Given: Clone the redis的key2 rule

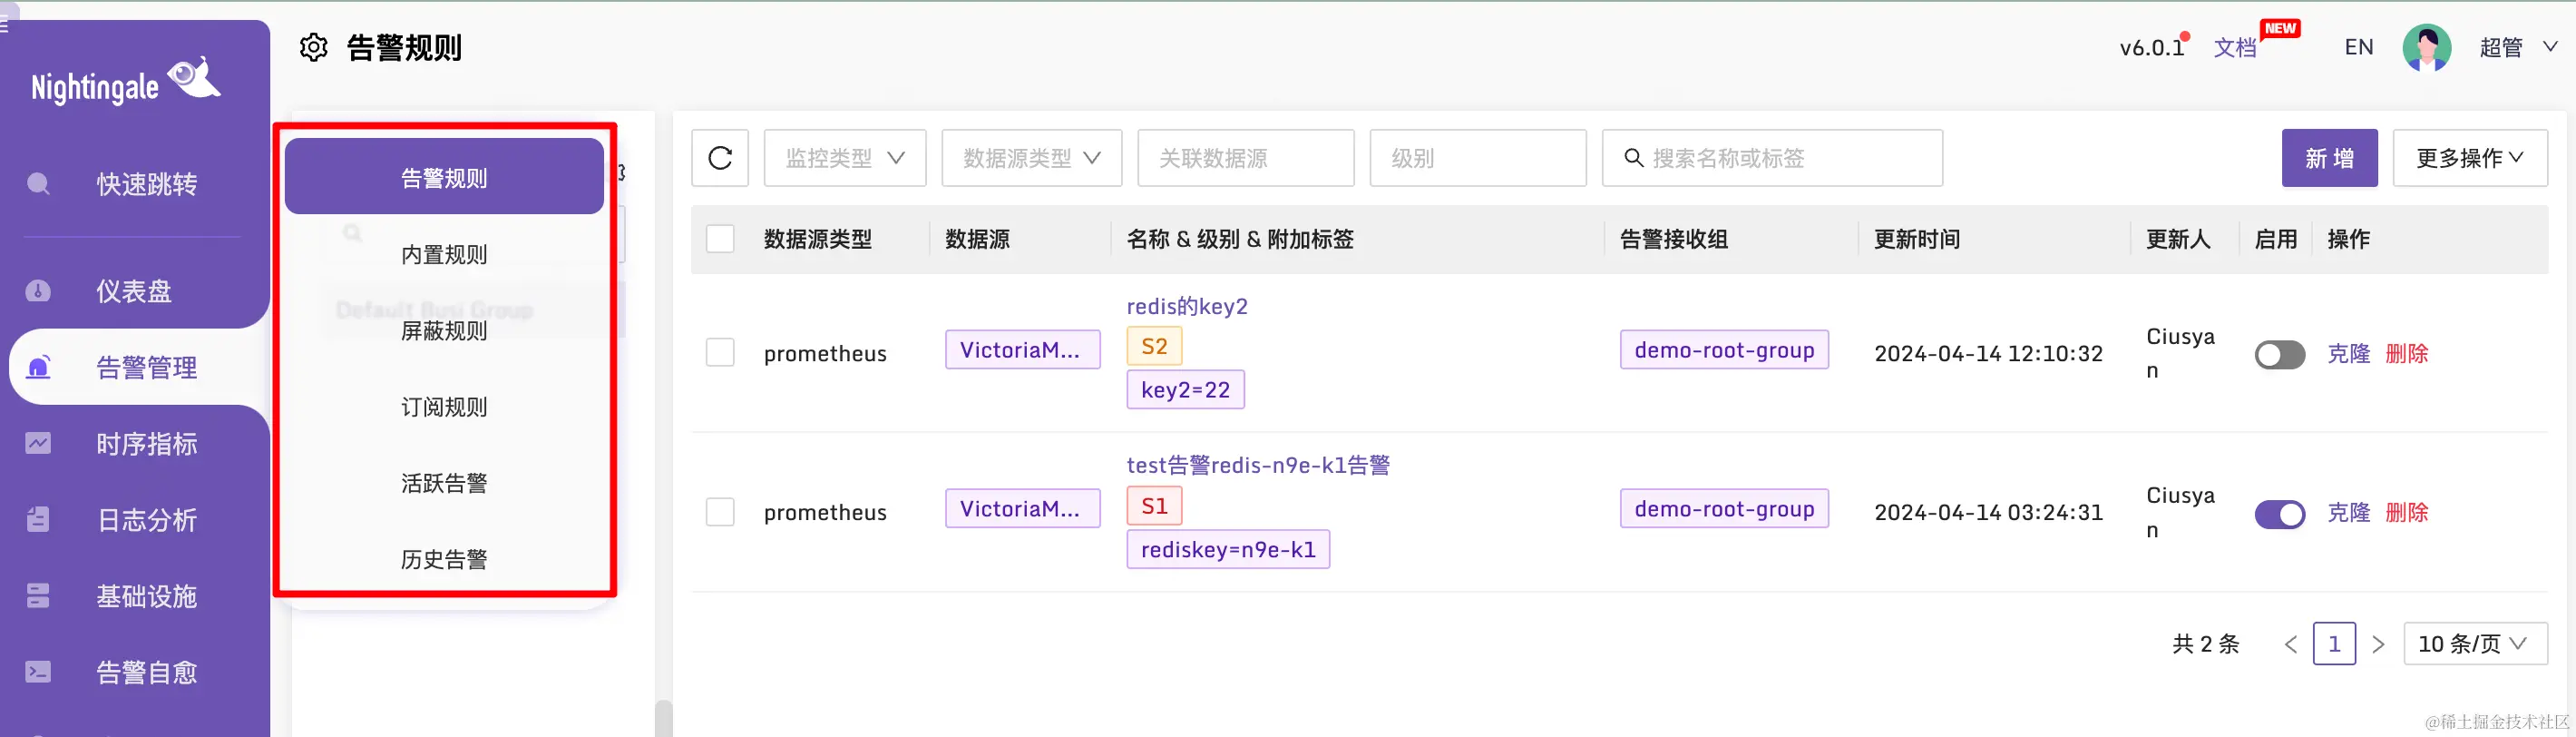Looking at the screenshot, I should [x=2349, y=353].
